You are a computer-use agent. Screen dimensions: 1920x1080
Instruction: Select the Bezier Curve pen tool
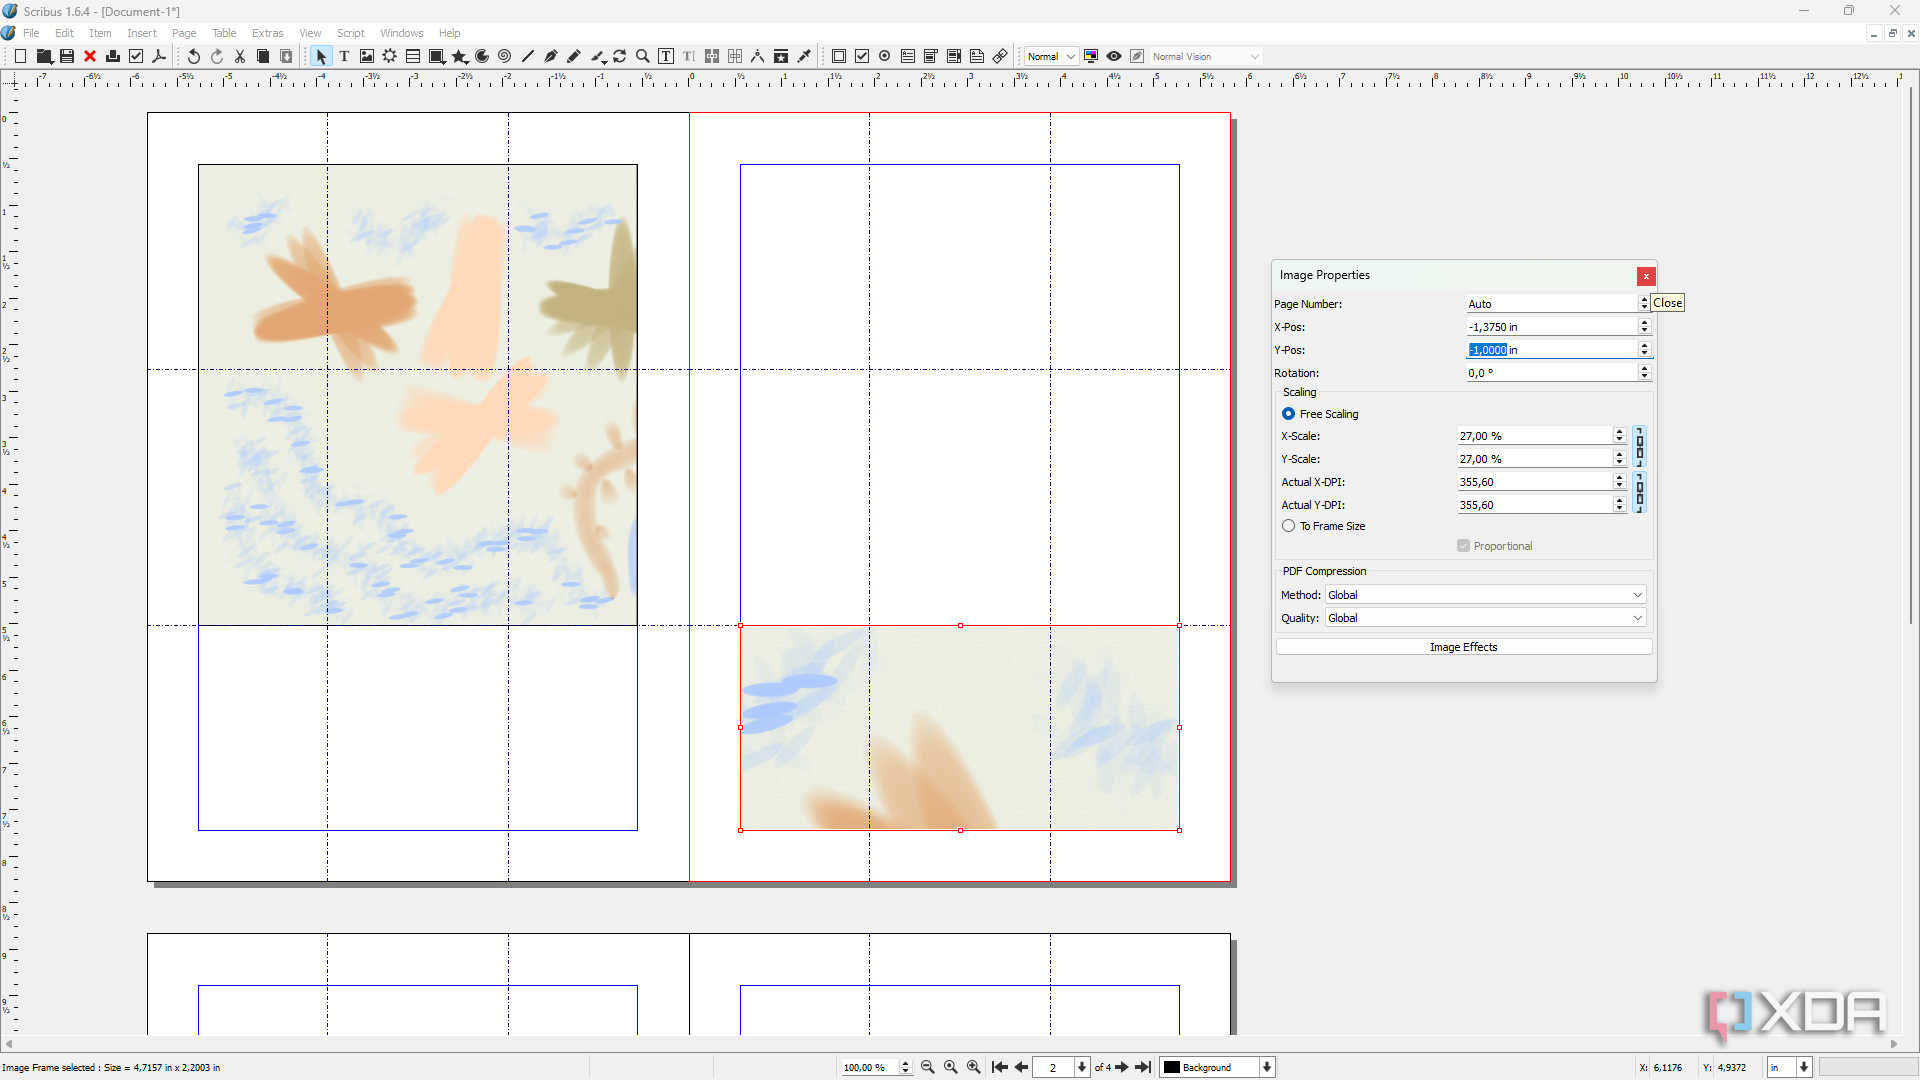551,57
